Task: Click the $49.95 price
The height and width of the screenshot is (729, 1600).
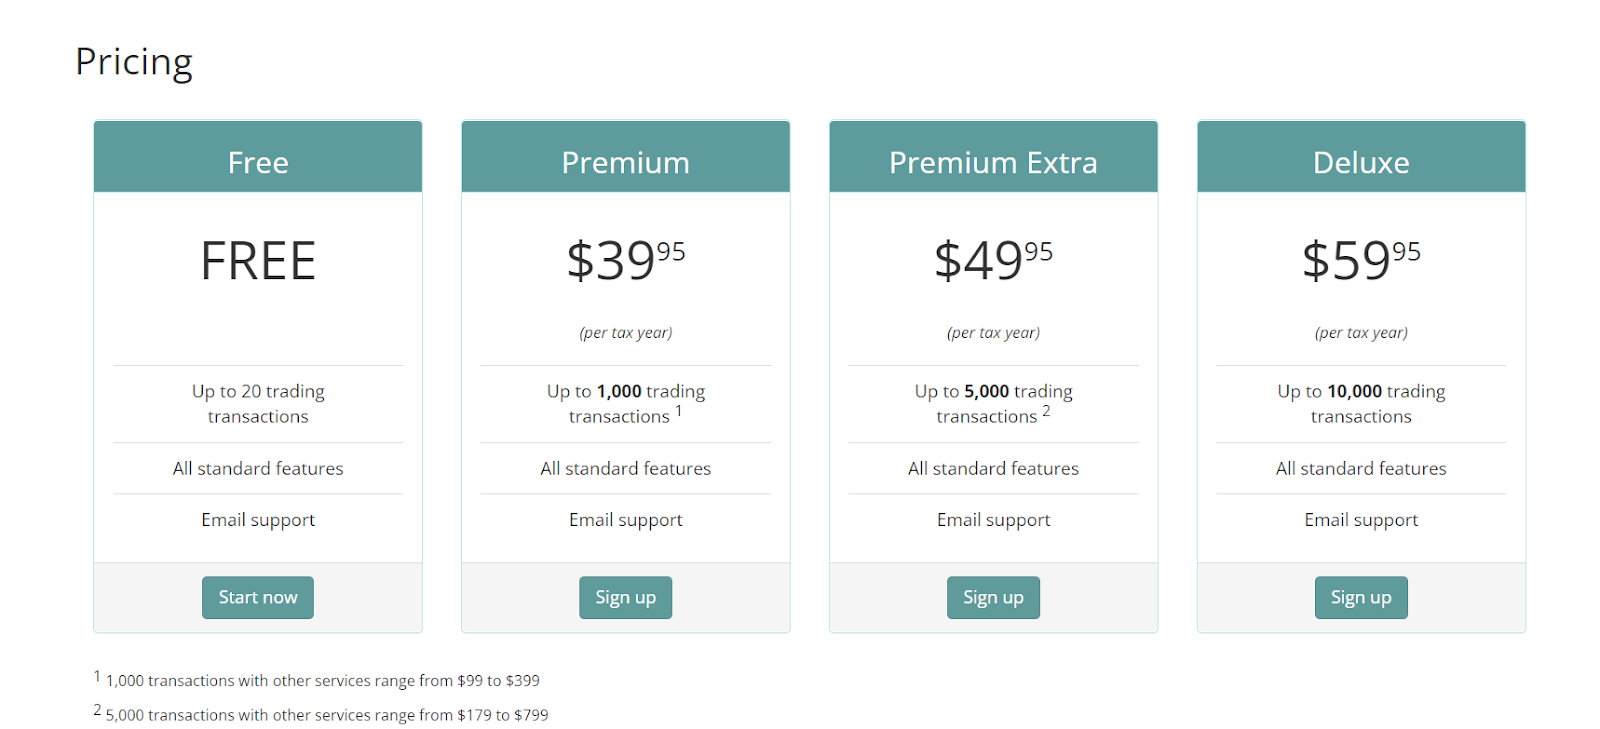Action: point(993,261)
